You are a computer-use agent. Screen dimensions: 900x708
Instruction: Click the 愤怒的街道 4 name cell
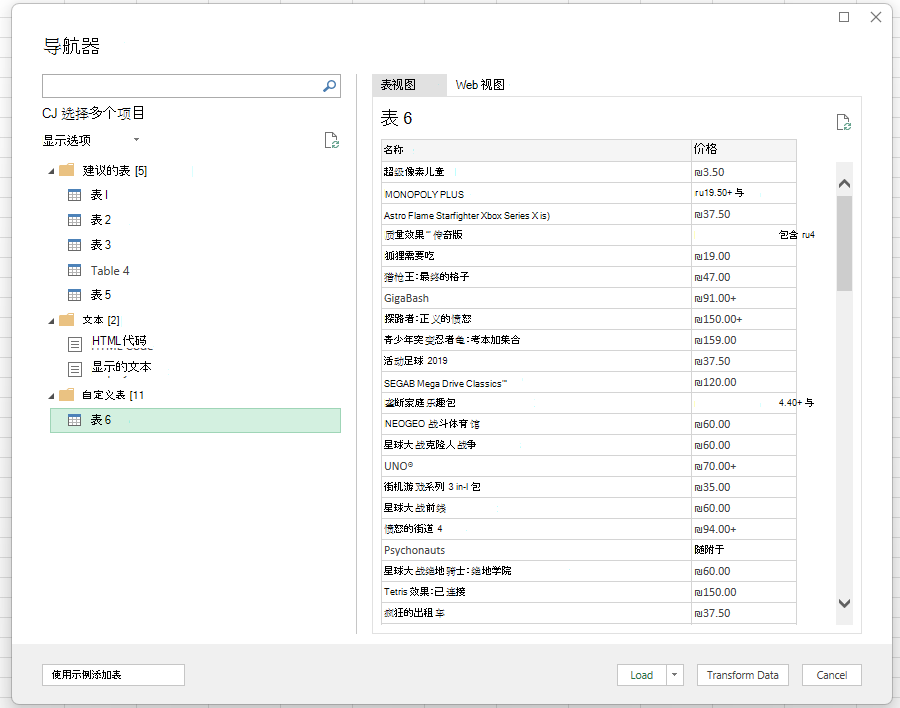point(536,529)
